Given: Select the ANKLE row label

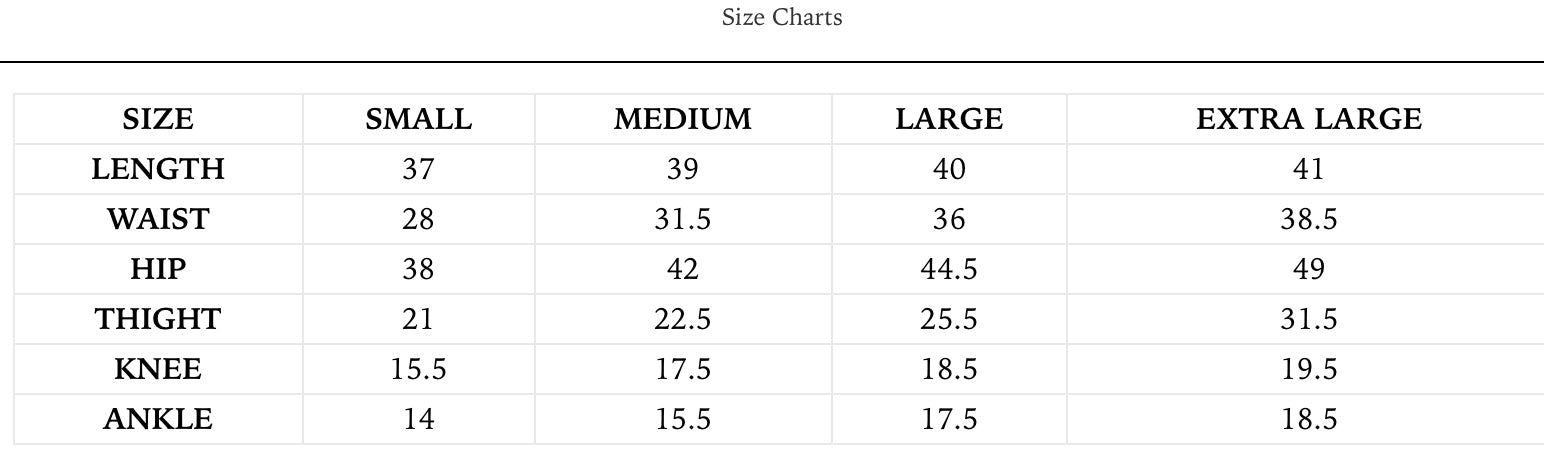Looking at the screenshot, I should coord(158,419).
